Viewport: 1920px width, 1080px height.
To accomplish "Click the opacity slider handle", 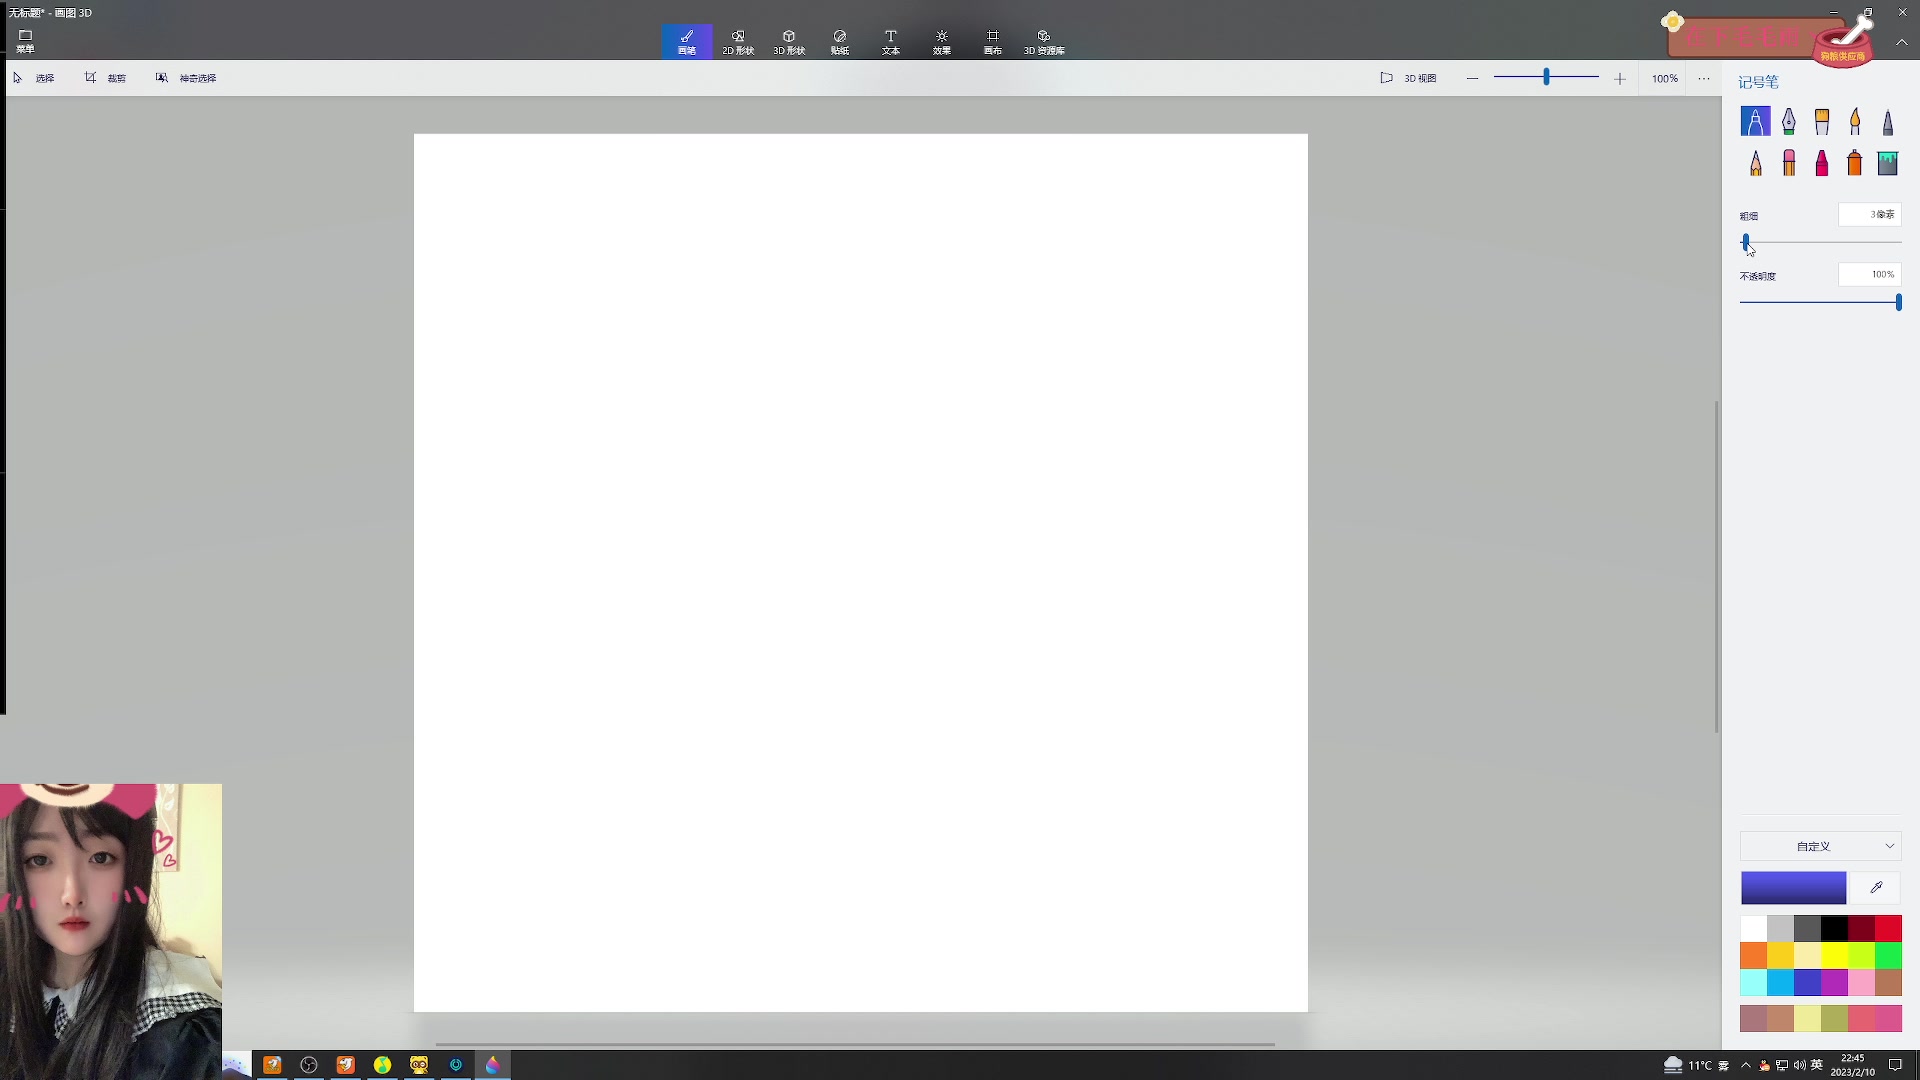I will 1898,302.
